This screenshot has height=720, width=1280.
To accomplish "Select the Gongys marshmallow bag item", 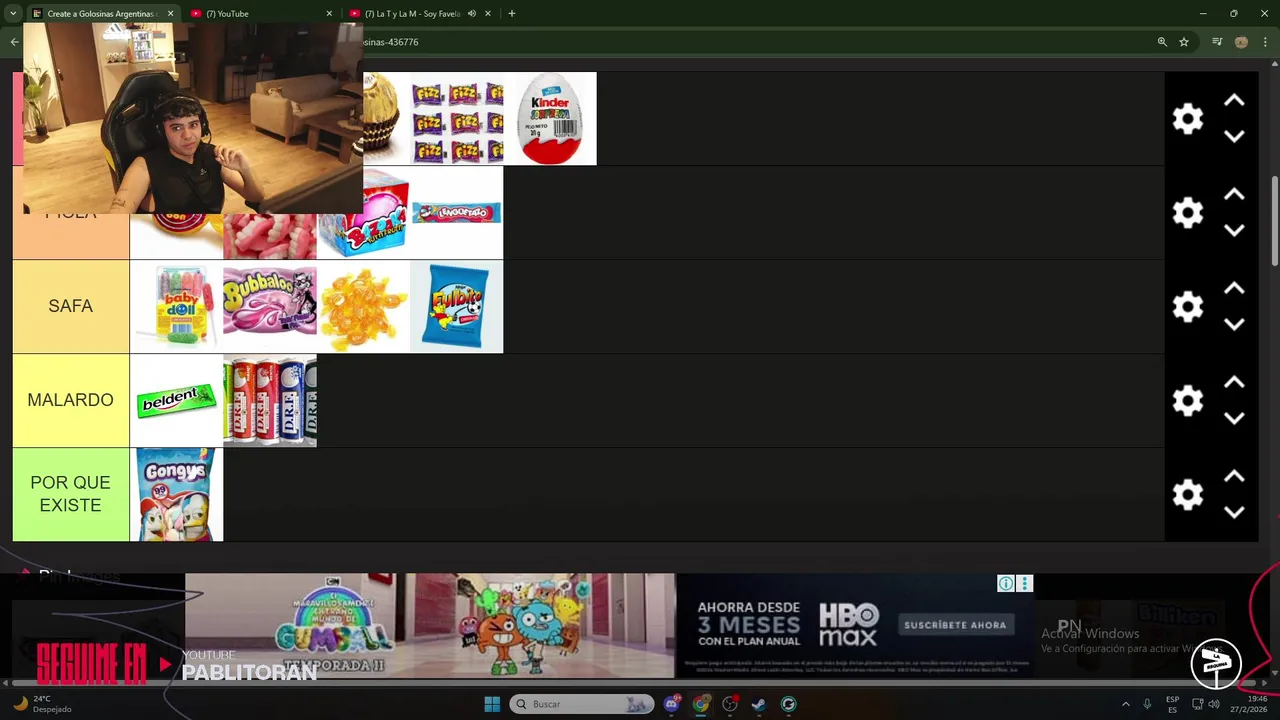I will click(x=176, y=495).
